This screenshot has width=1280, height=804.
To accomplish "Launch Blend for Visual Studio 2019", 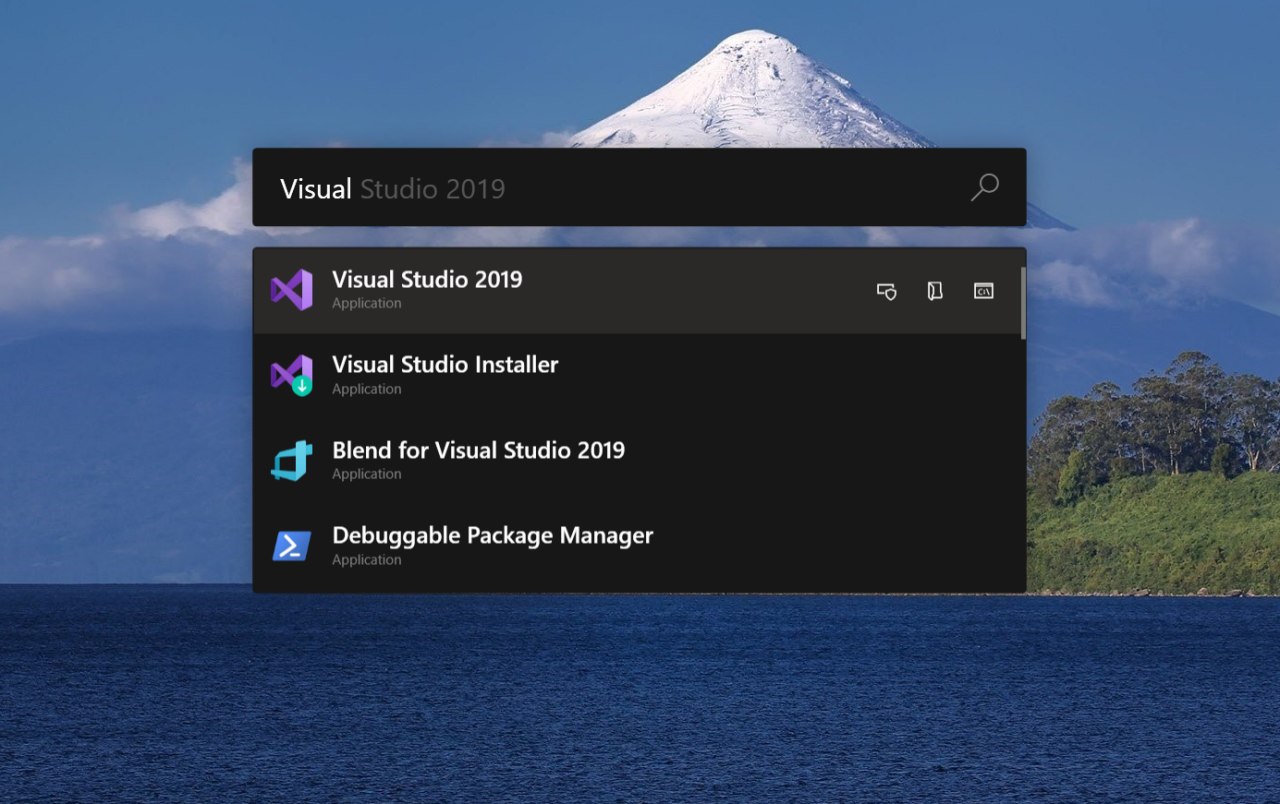I will pyautogui.click(x=636, y=461).
